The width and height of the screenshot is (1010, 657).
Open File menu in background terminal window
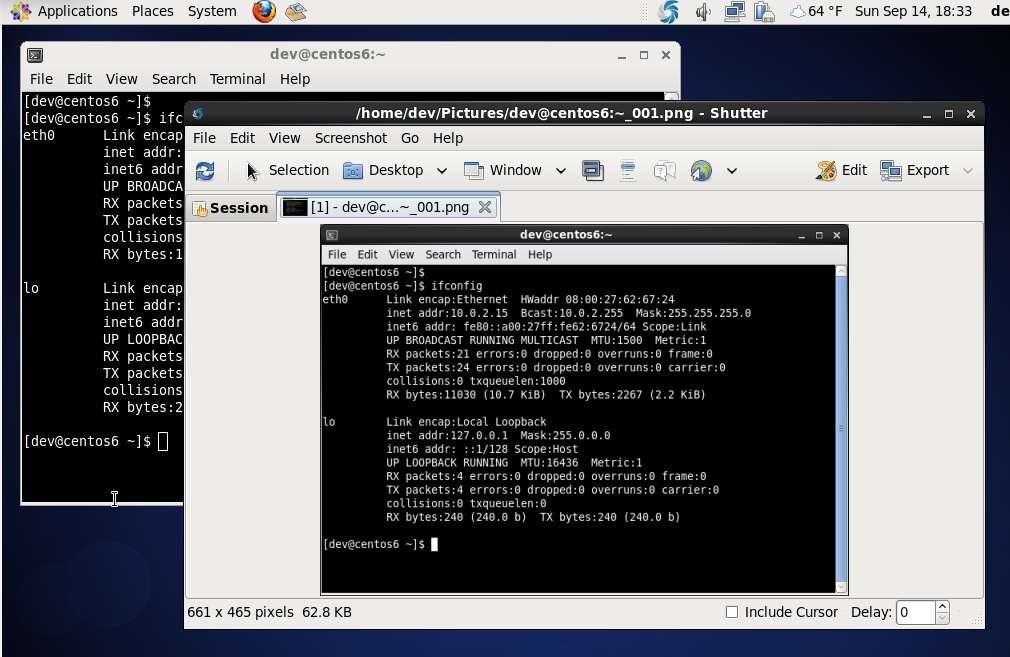[41, 79]
